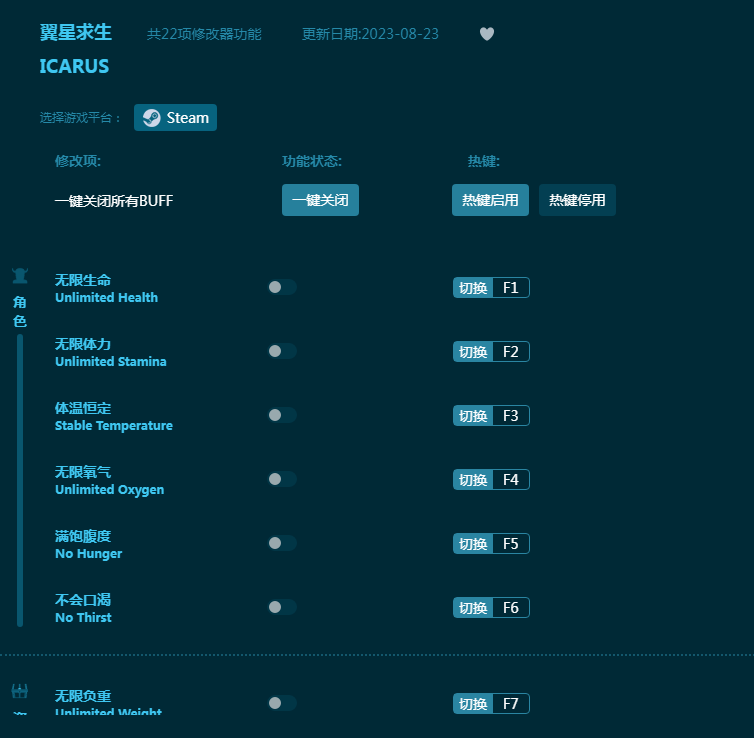
Task: Toggle Unlimited Stamina switch
Action: point(282,351)
